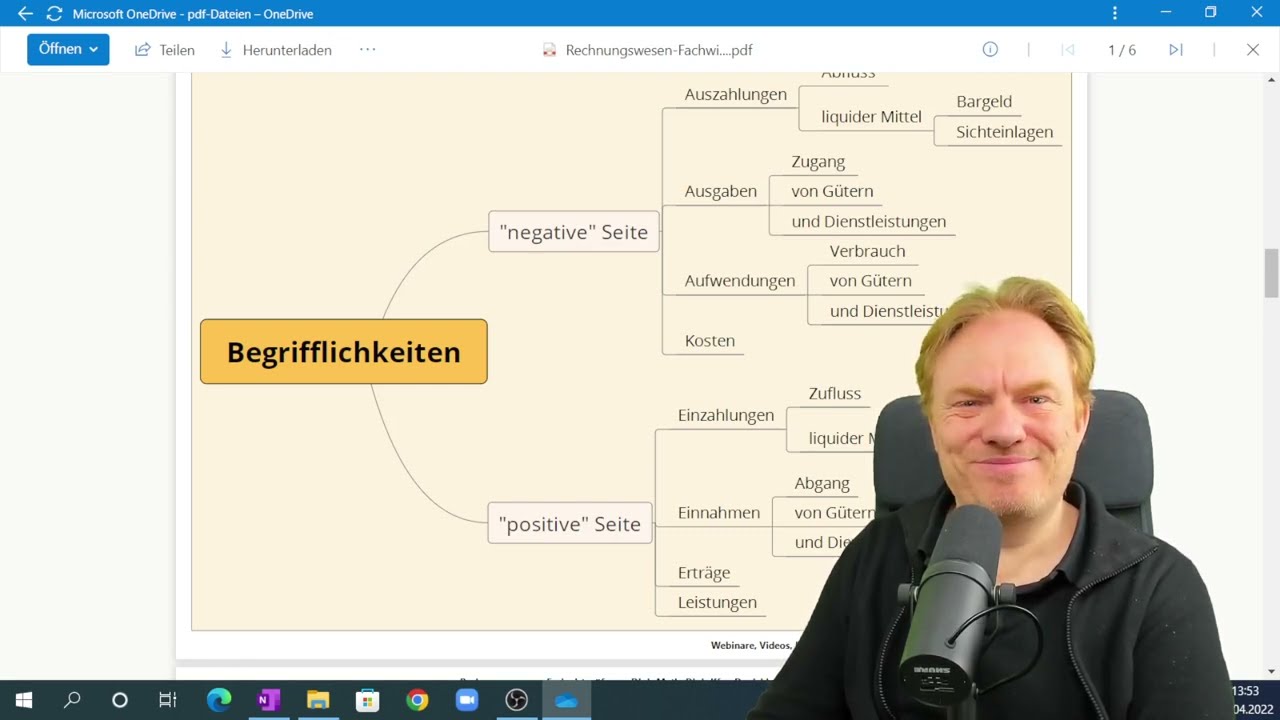The height and width of the screenshot is (720, 1280).
Task: Close the PDF preview with the X
Action: click(x=1252, y=49)
